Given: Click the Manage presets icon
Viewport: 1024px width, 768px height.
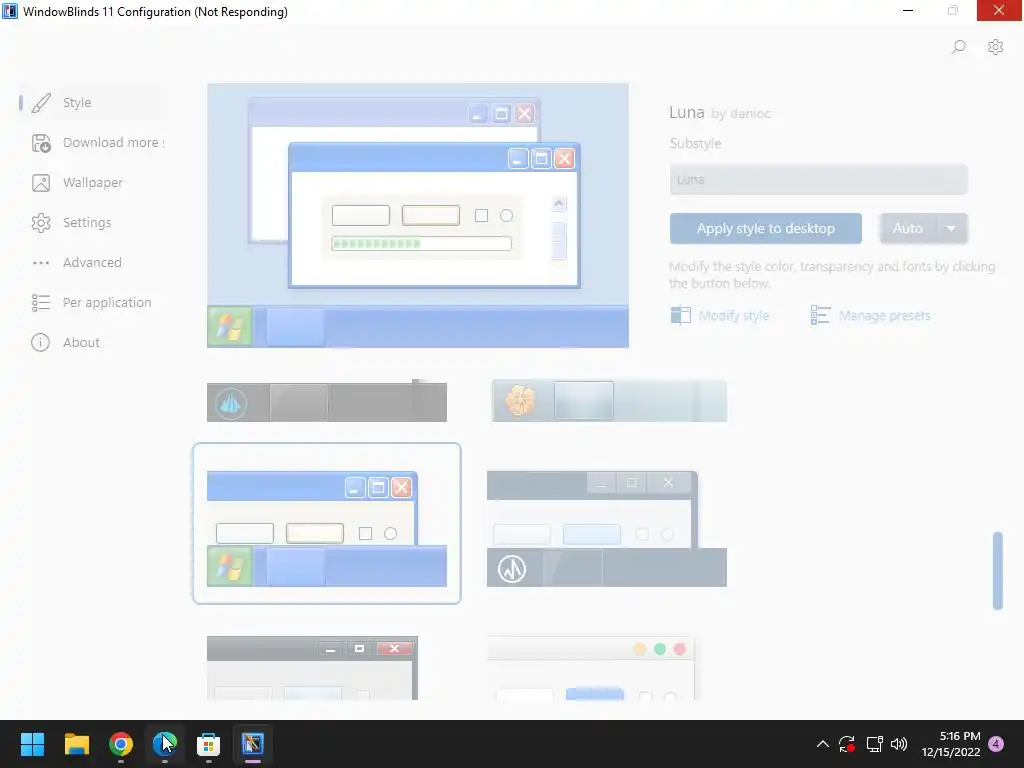Looking at the screenshot, I should 820,315.
